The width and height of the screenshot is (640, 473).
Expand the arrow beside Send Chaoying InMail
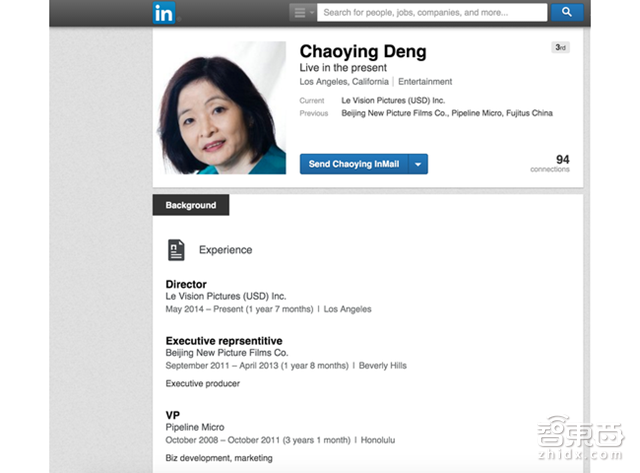[418, 164]
